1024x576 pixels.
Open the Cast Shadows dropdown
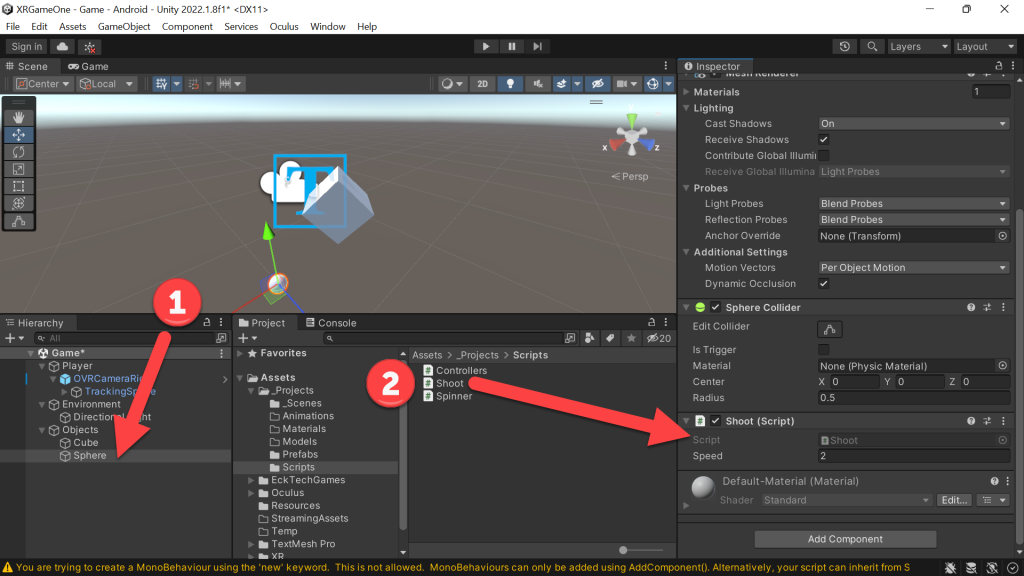click(914, 123)
